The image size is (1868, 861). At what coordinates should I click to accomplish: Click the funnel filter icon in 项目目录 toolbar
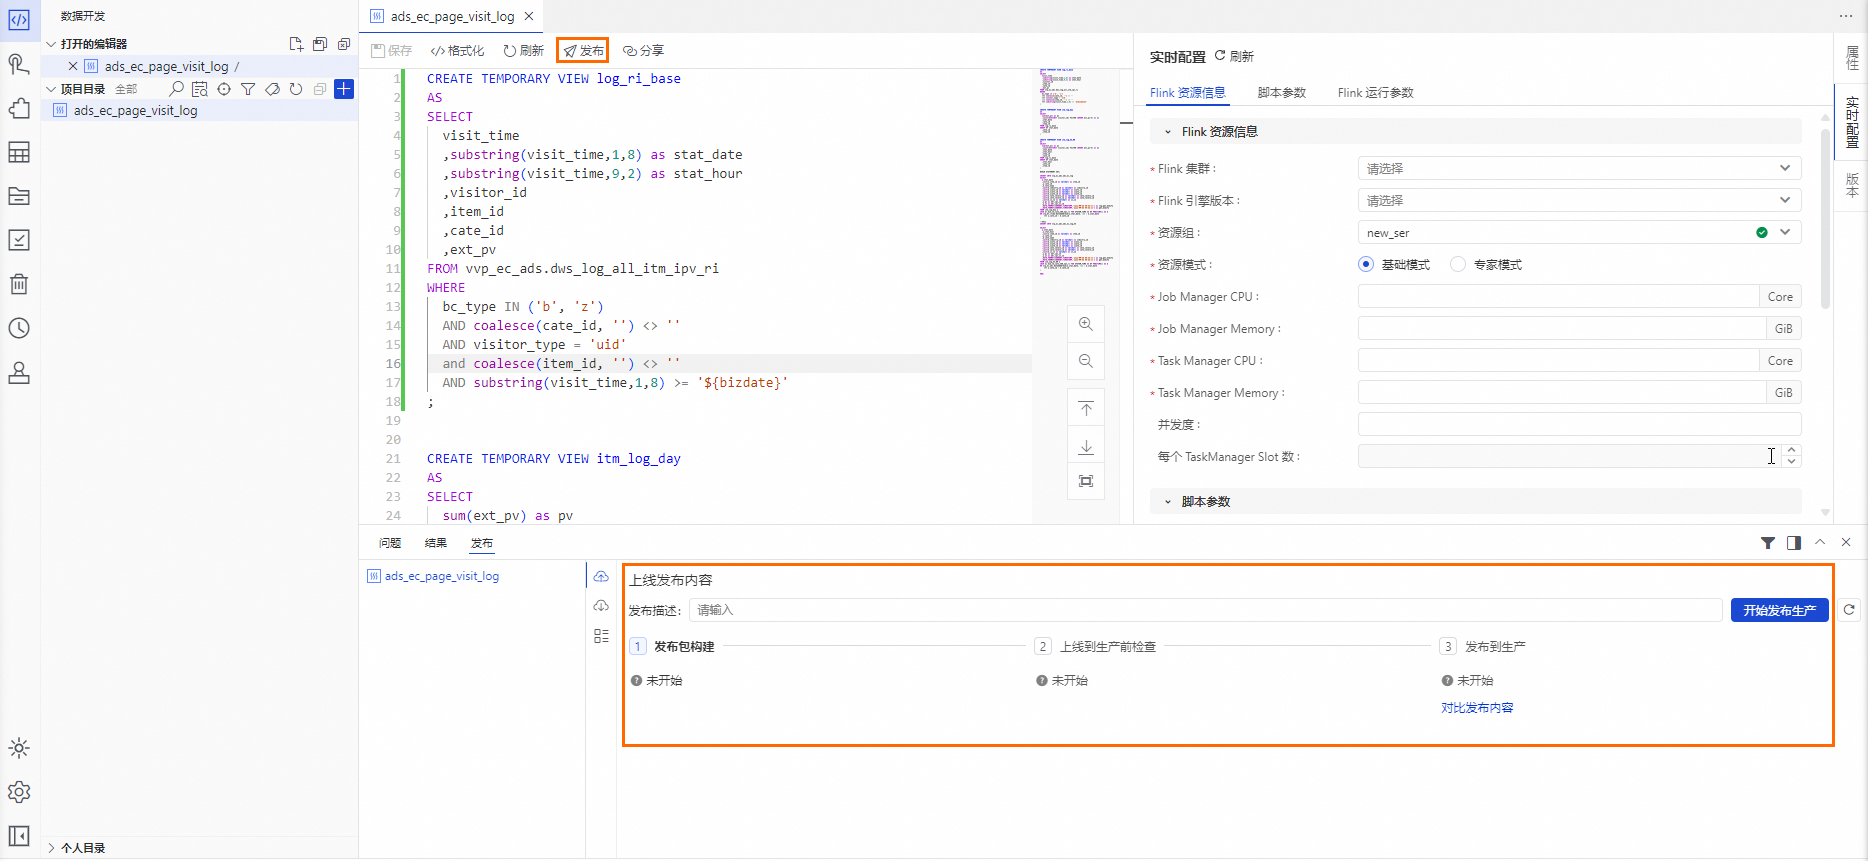click(248, 89)
